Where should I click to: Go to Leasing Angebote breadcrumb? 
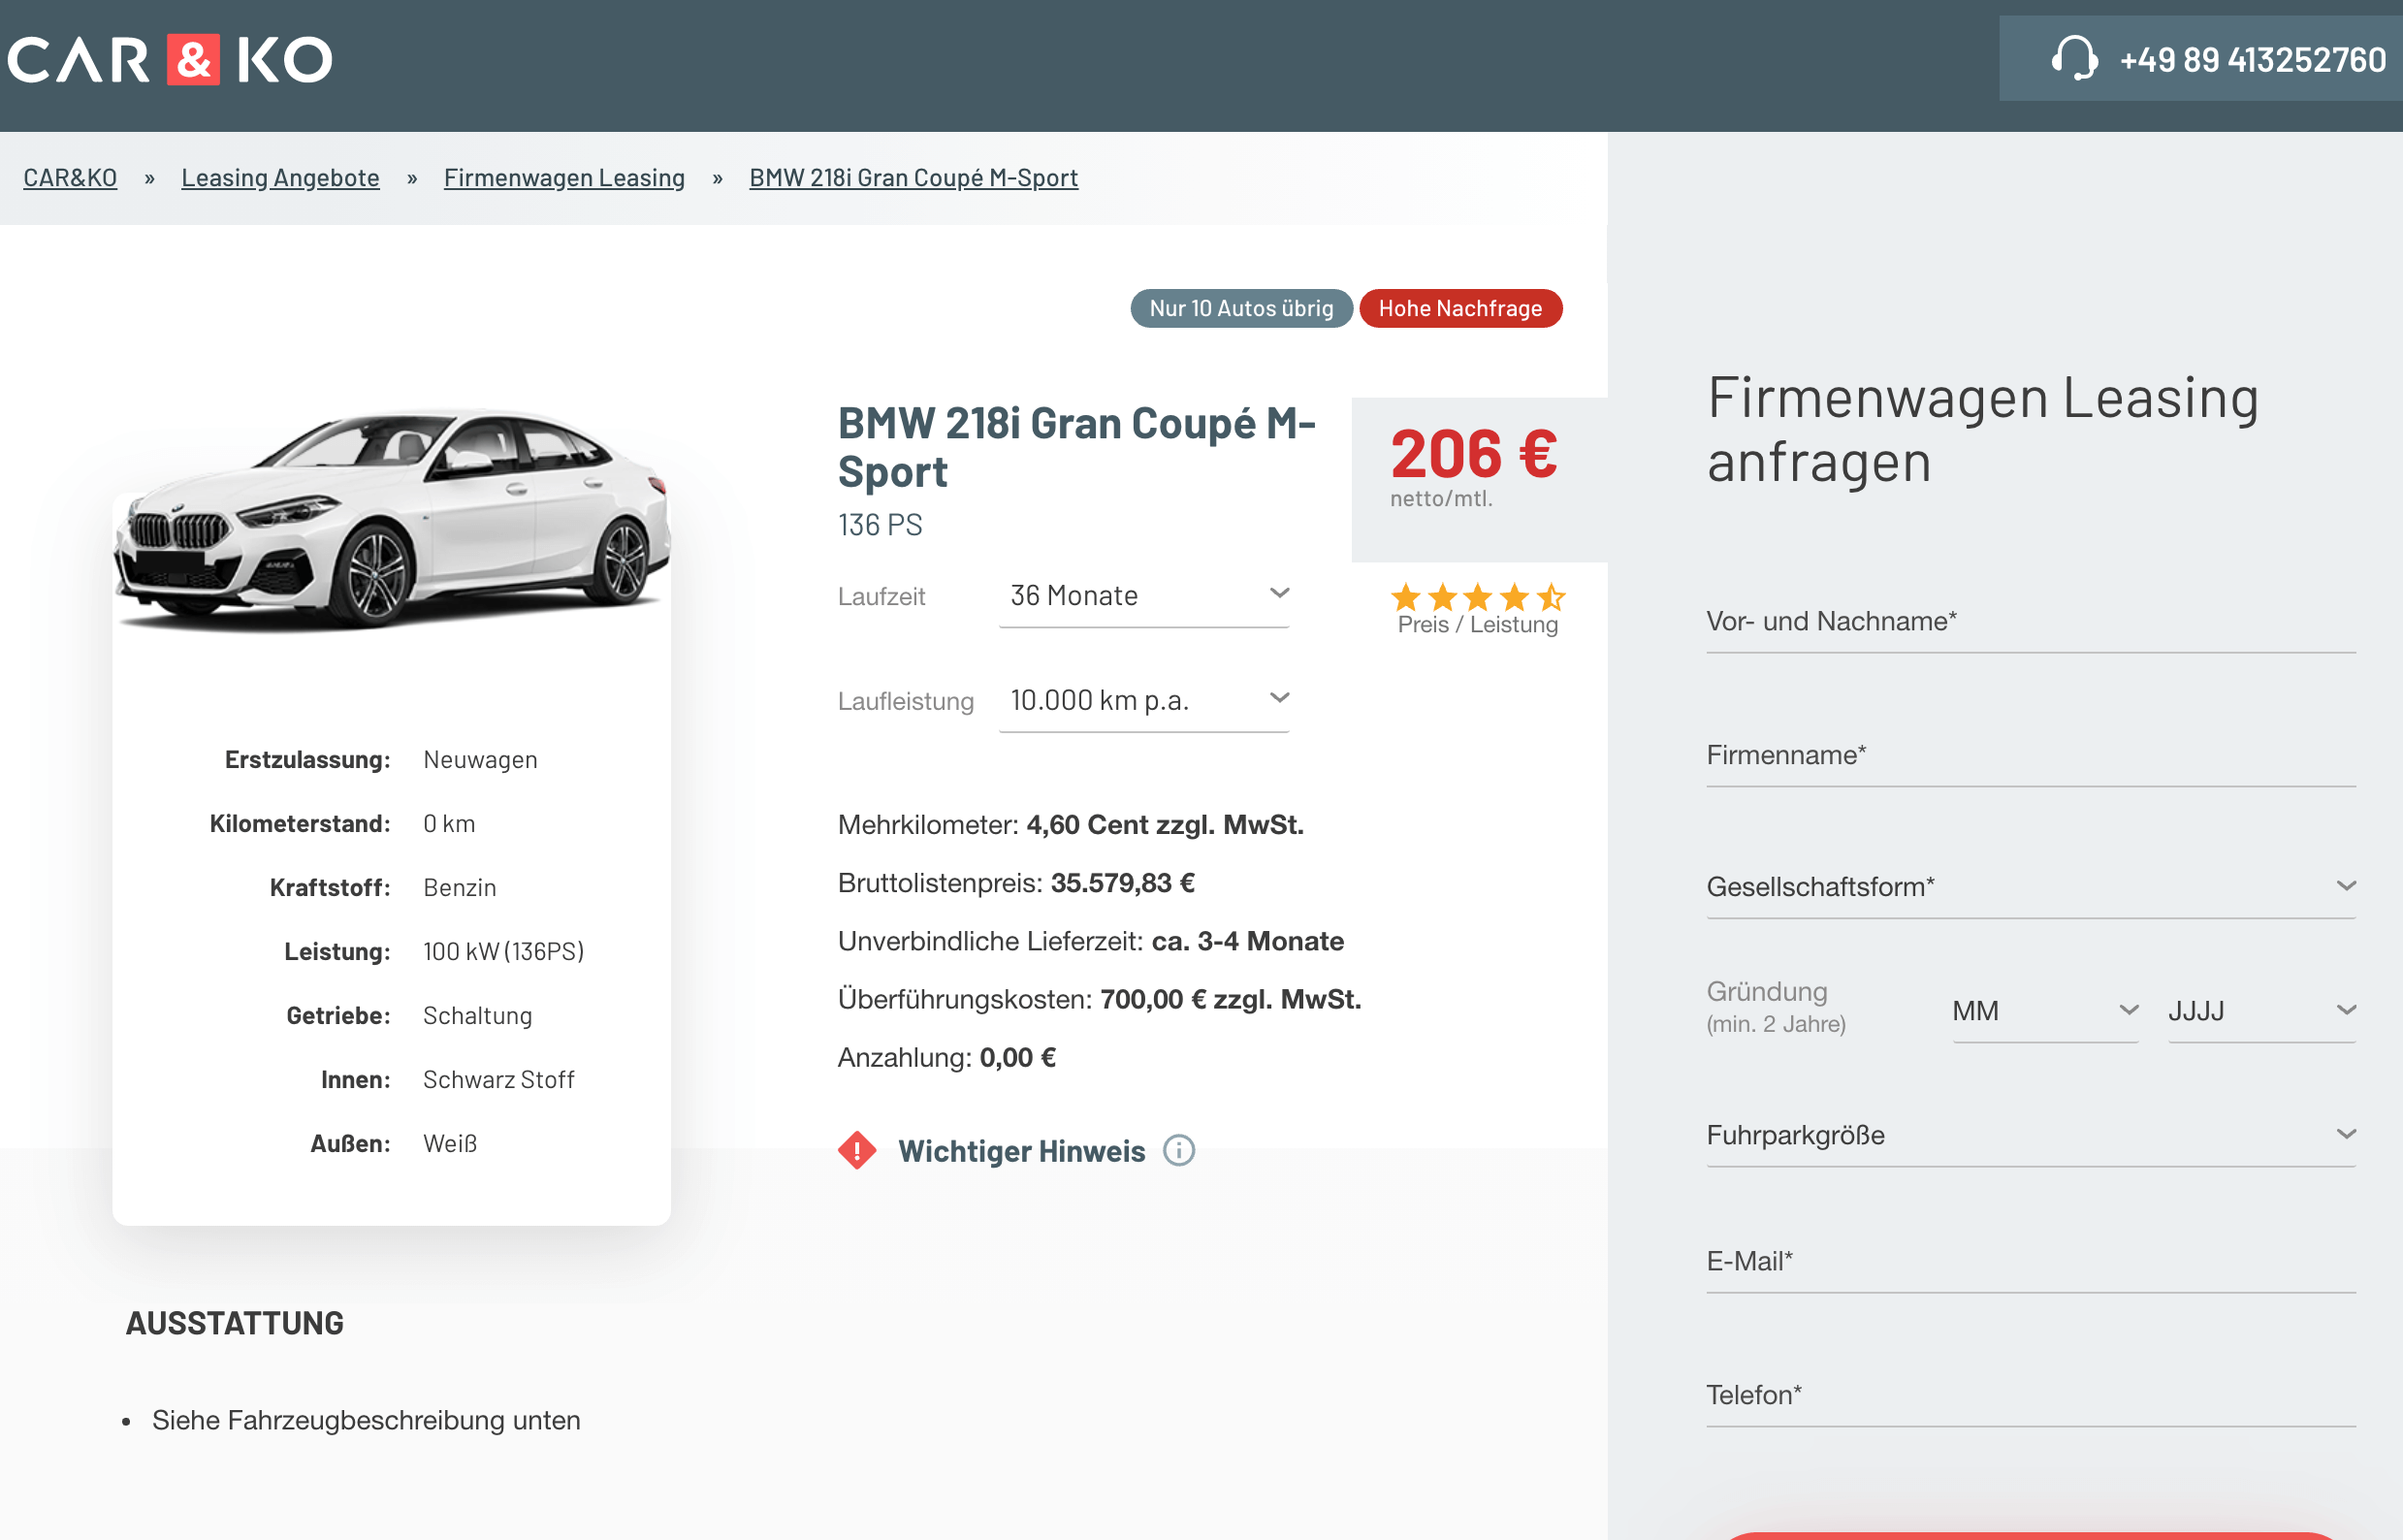click(280, 178)
